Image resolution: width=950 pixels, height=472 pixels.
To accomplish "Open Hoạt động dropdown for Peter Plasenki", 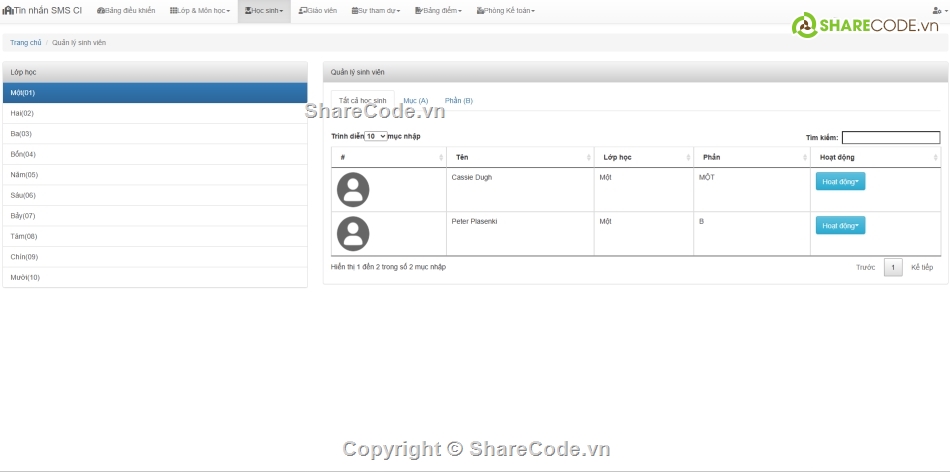I will (840, 225).
